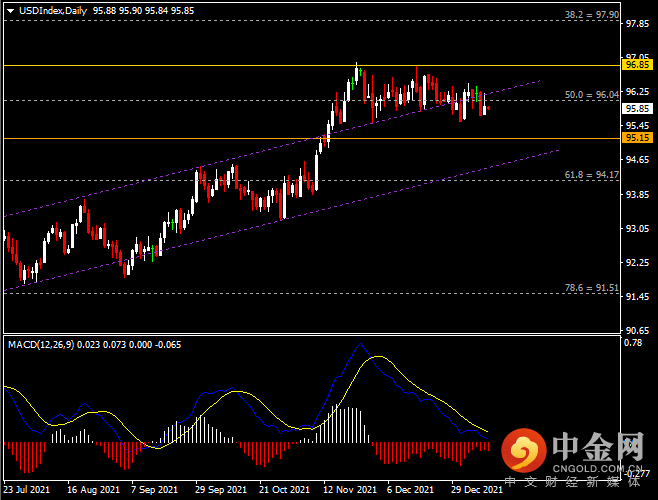Click the USDIndex,Daily chart title
Screen dimensions: 658x500
(52, 9)
